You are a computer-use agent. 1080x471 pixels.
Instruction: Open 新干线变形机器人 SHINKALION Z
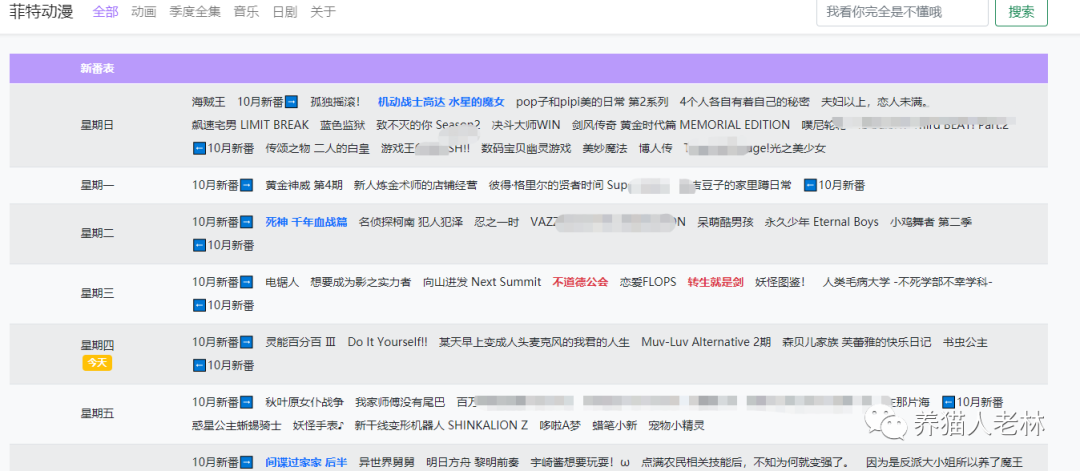click(442, 425)
